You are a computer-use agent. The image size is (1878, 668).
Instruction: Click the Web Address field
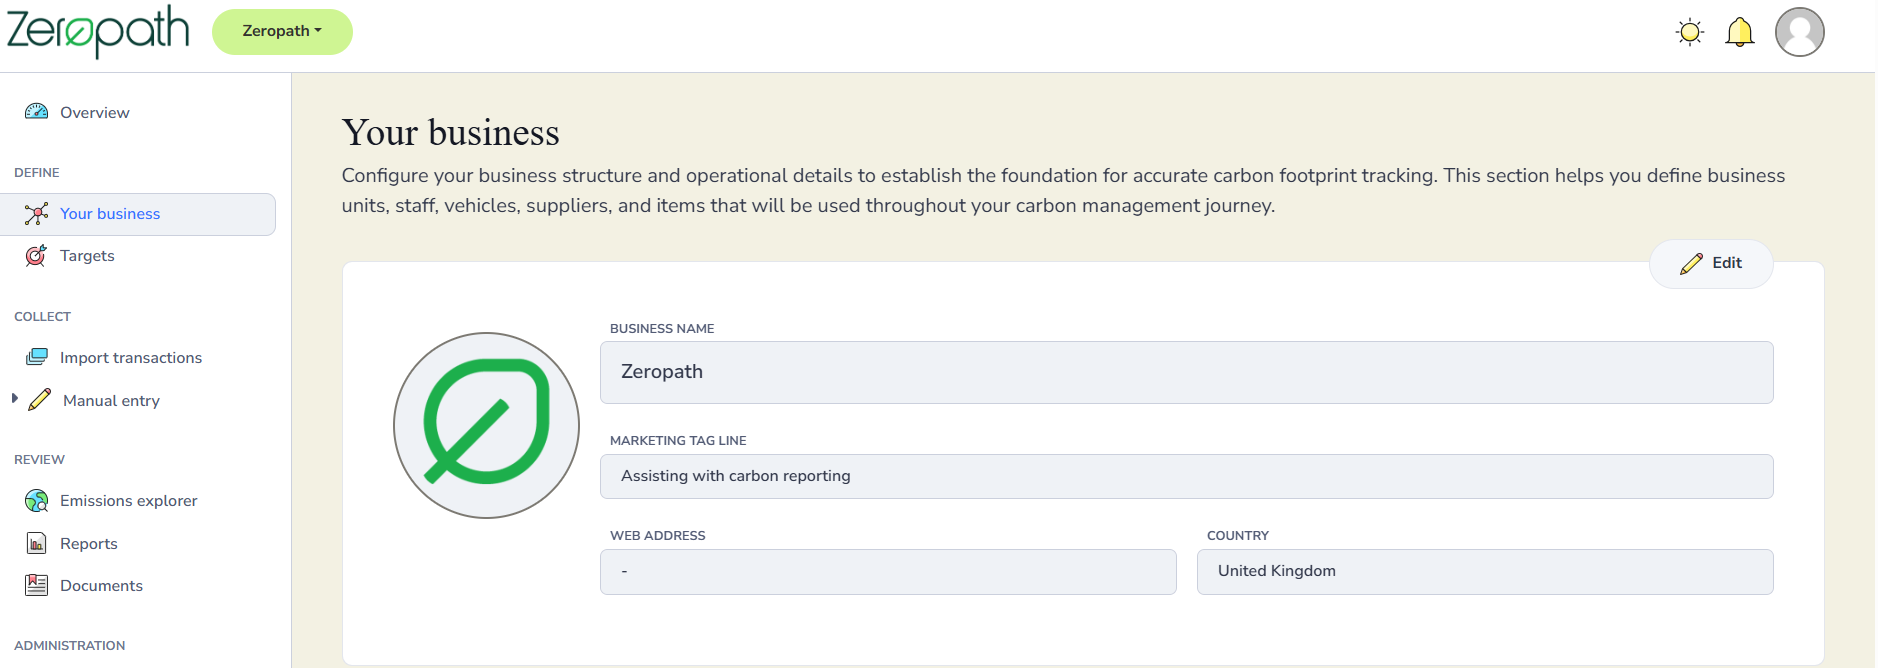(888, 571)
